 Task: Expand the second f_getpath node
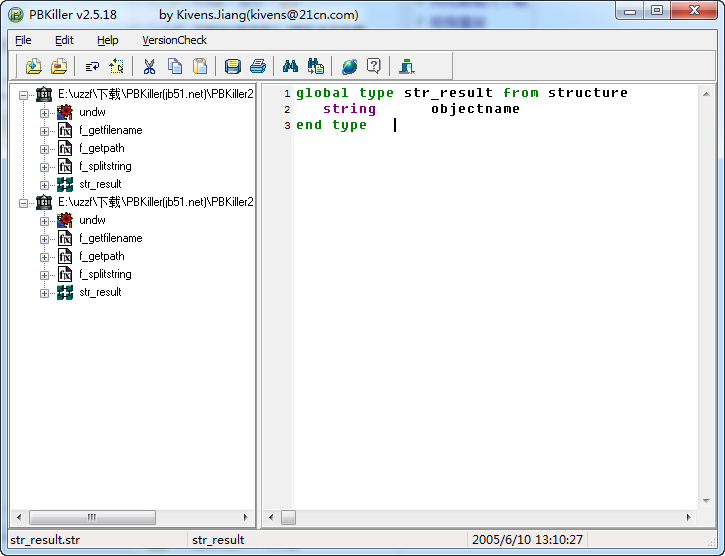(44, 256)
